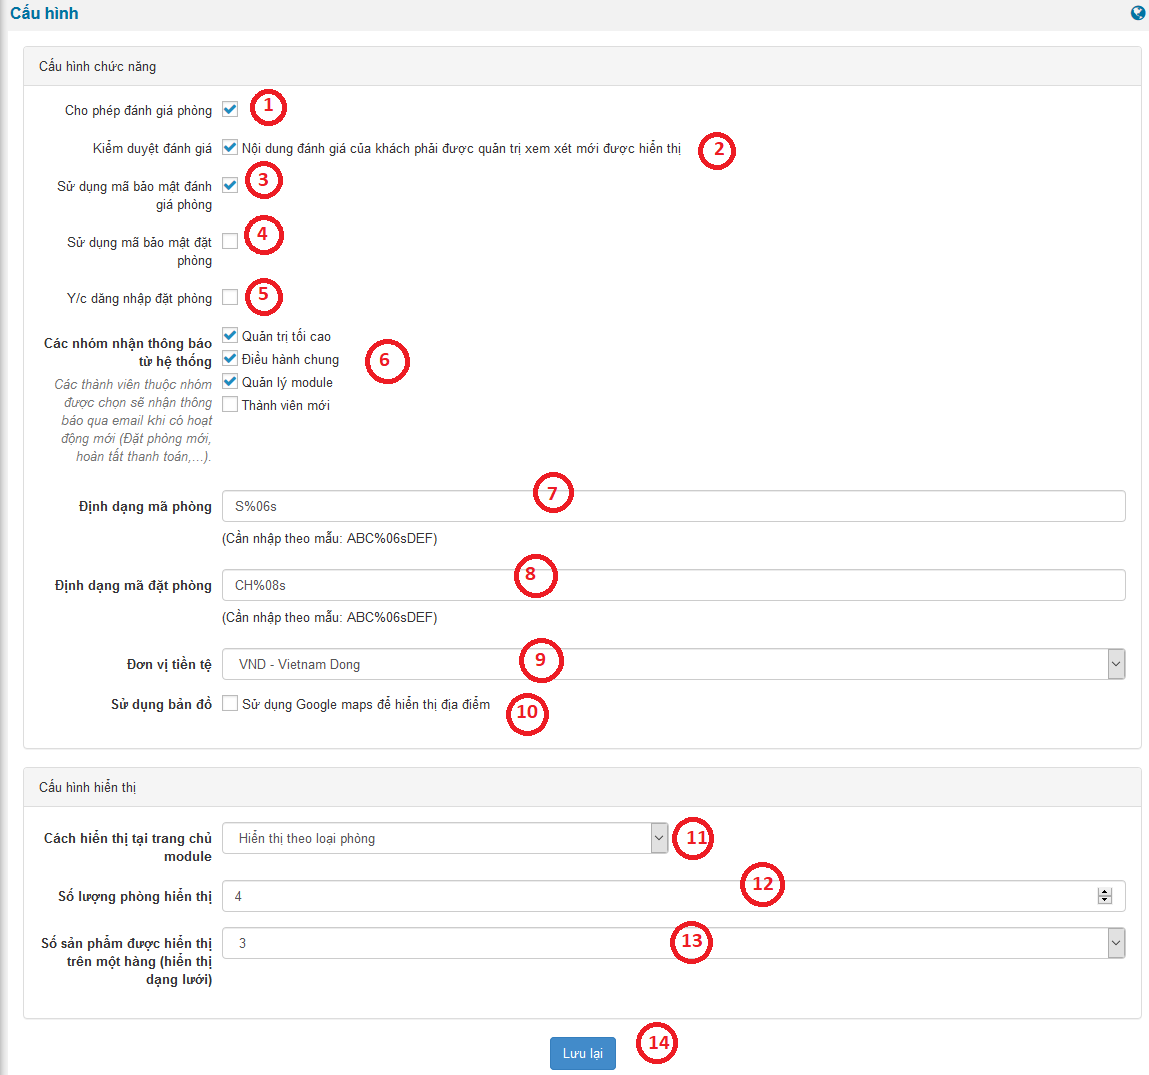Enable notifications for 'Thành viên mới'
This screenshot has height=1075, width=1149.
click(x=230, y=404)
